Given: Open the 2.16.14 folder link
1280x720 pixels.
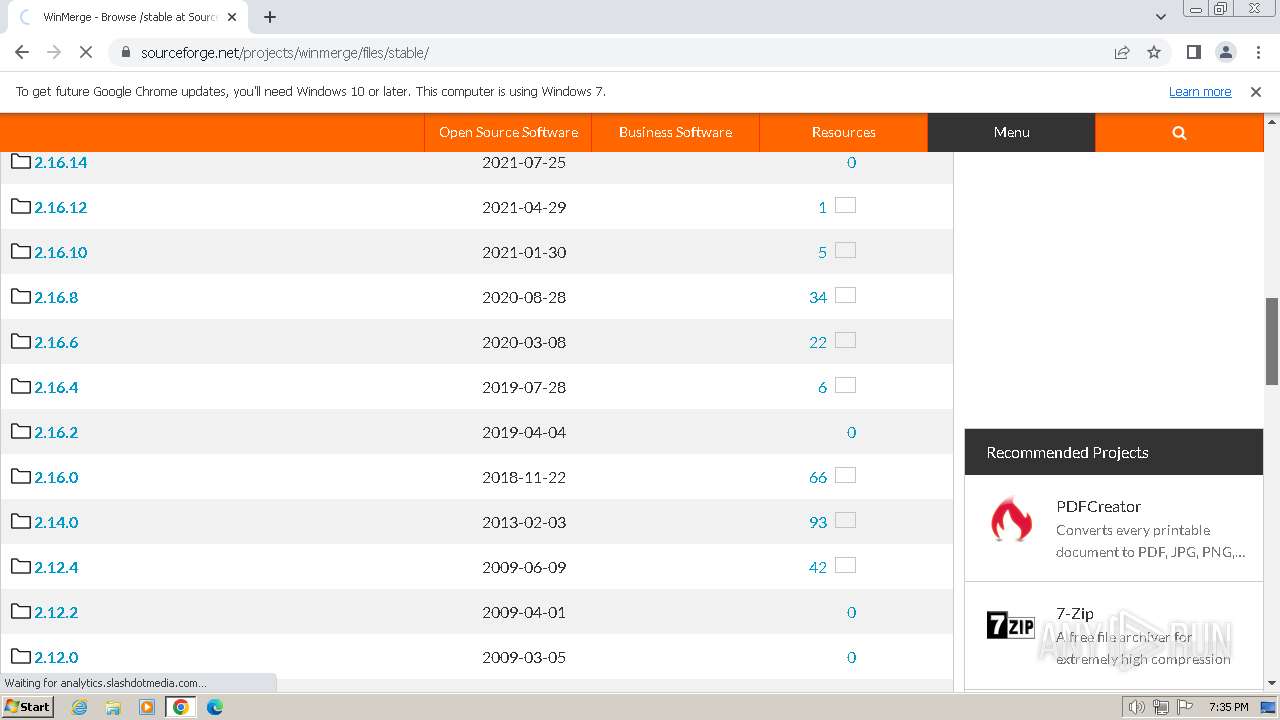Looking at the screenshot, I should pos(61,162).
